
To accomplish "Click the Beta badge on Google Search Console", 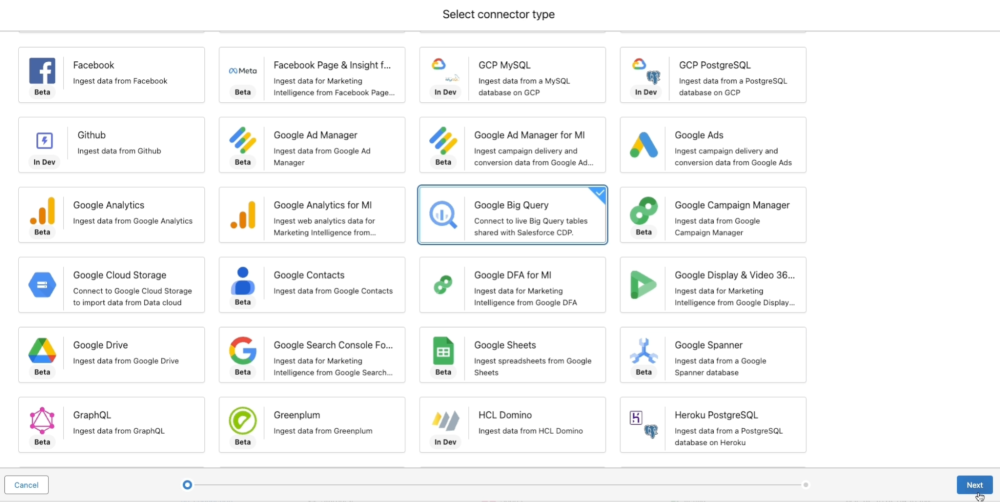I will (x=242, y=372).
